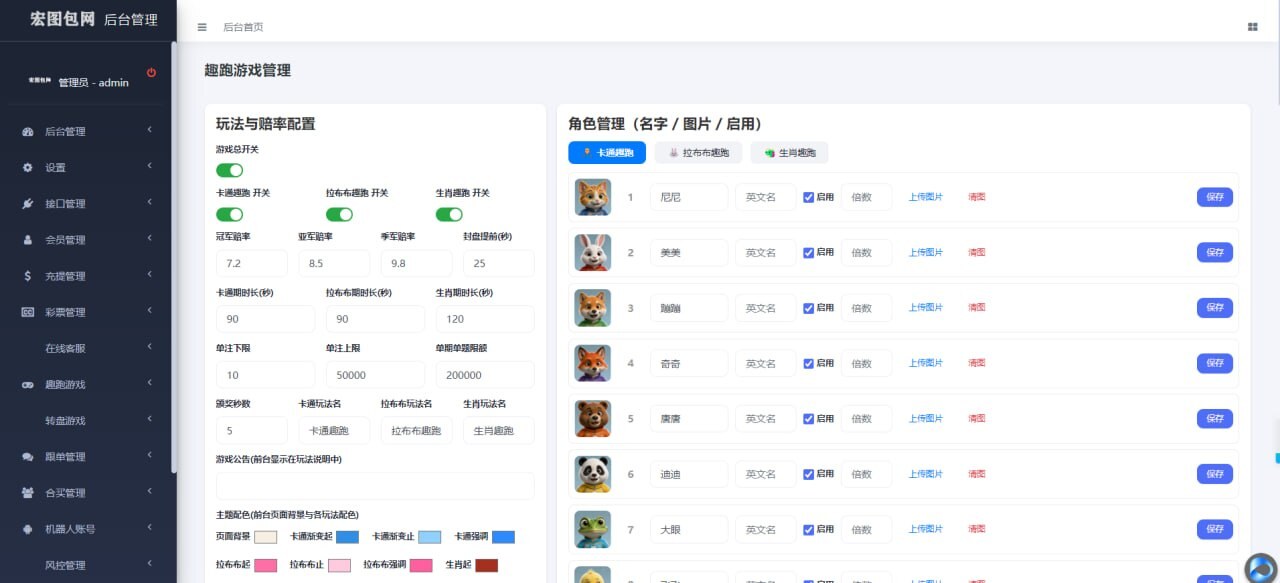Expand the 在线客服 menu chevron
1280x583 pixels.
[149, 347]
